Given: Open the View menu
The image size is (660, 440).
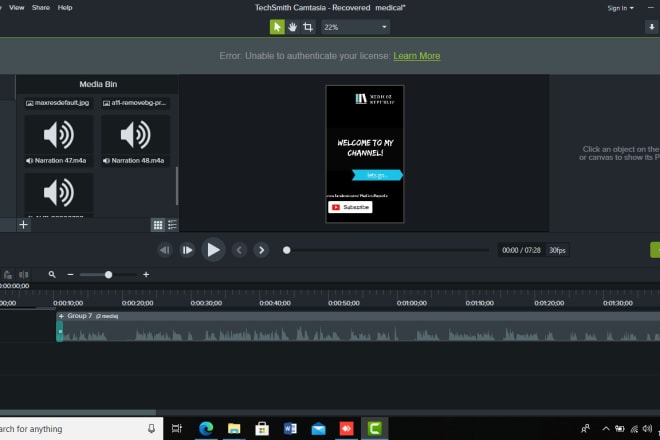Looking at the screenshot, I should point(16,8).
